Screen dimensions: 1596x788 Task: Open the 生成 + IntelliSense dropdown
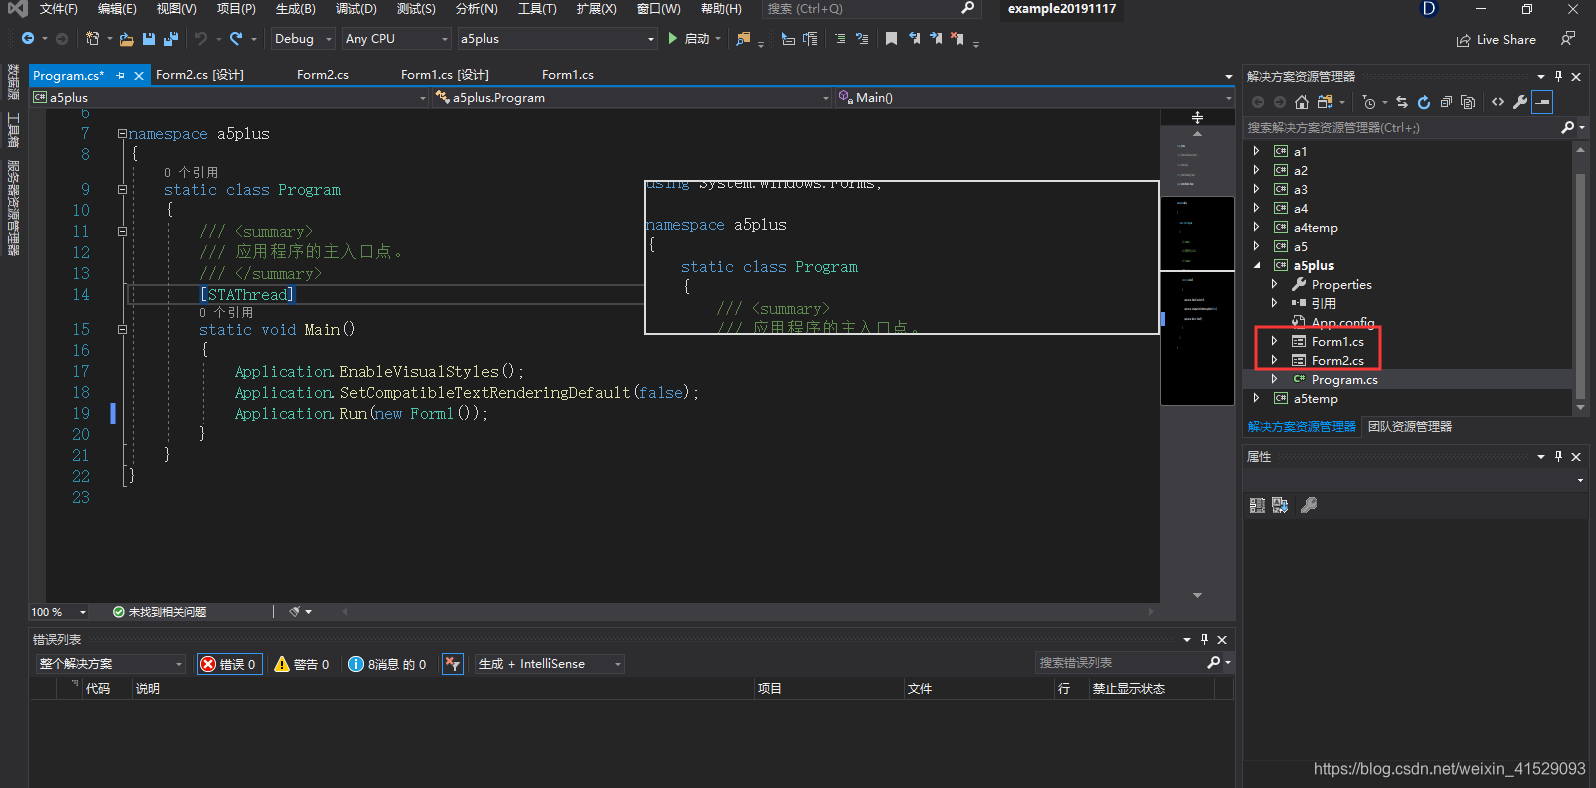point(550,664)
